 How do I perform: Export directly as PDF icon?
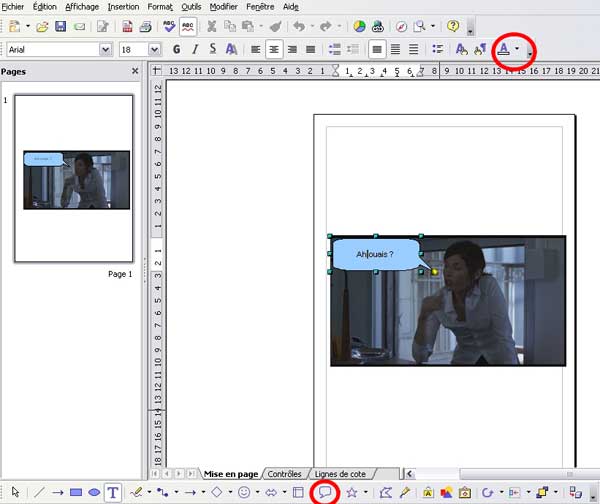coord(127,26)
